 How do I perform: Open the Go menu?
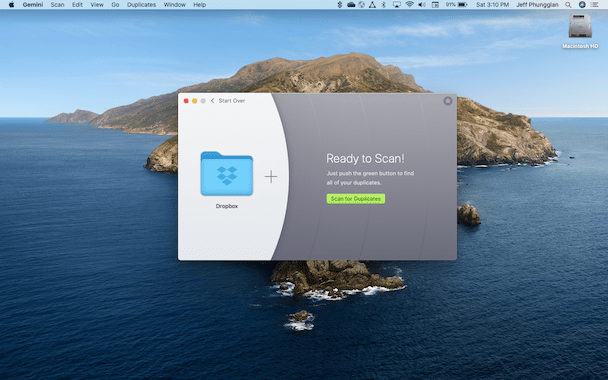(x=115, y=5)
